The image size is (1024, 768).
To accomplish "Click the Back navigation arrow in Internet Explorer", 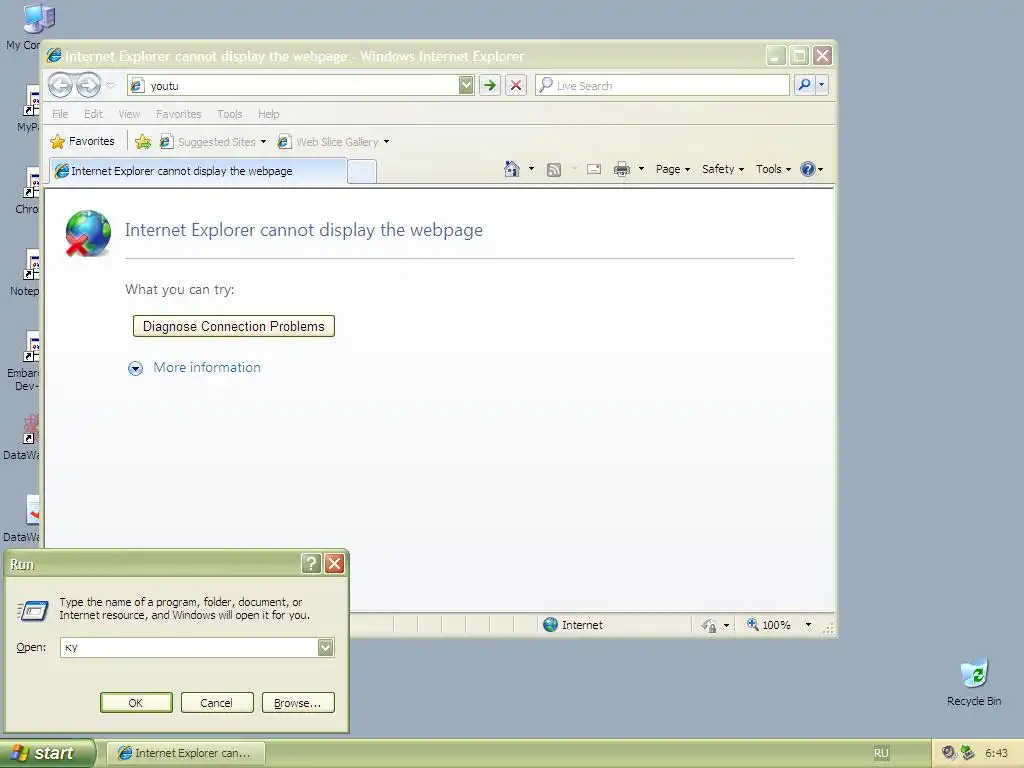I will point(61,86).
